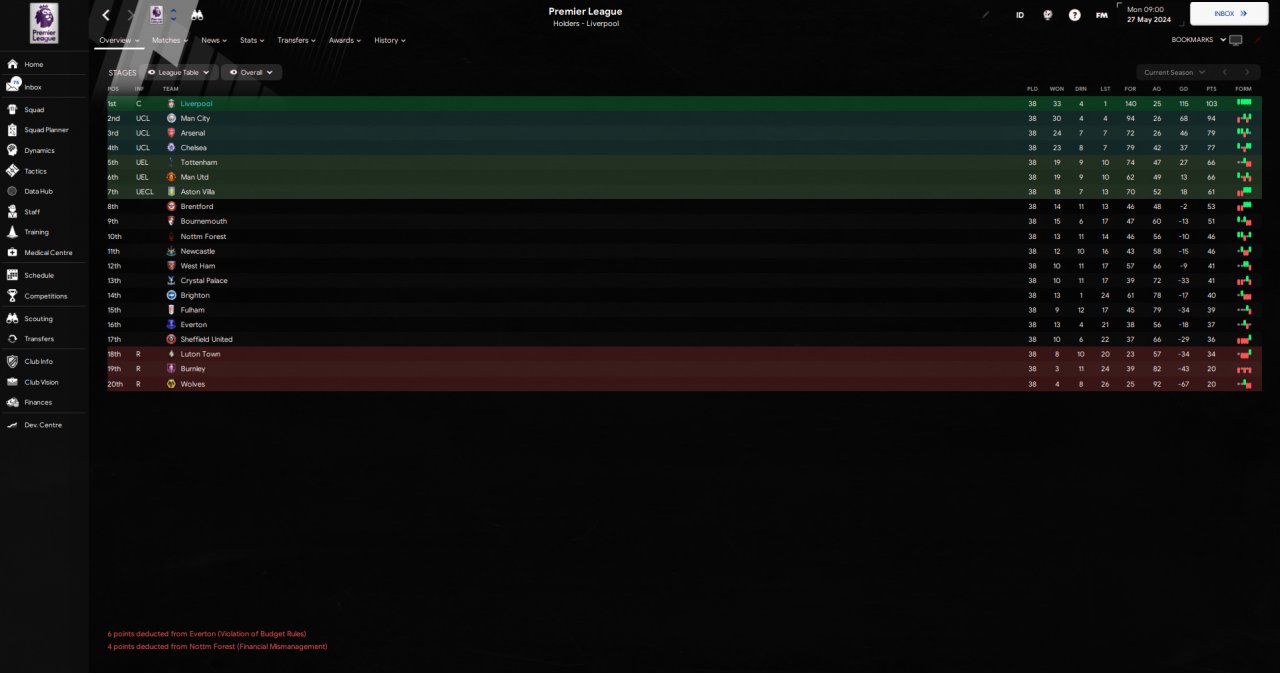Expand the Bookmarks dropdown
Viewport: 1280px width, 673px height.
(1198, 40)
